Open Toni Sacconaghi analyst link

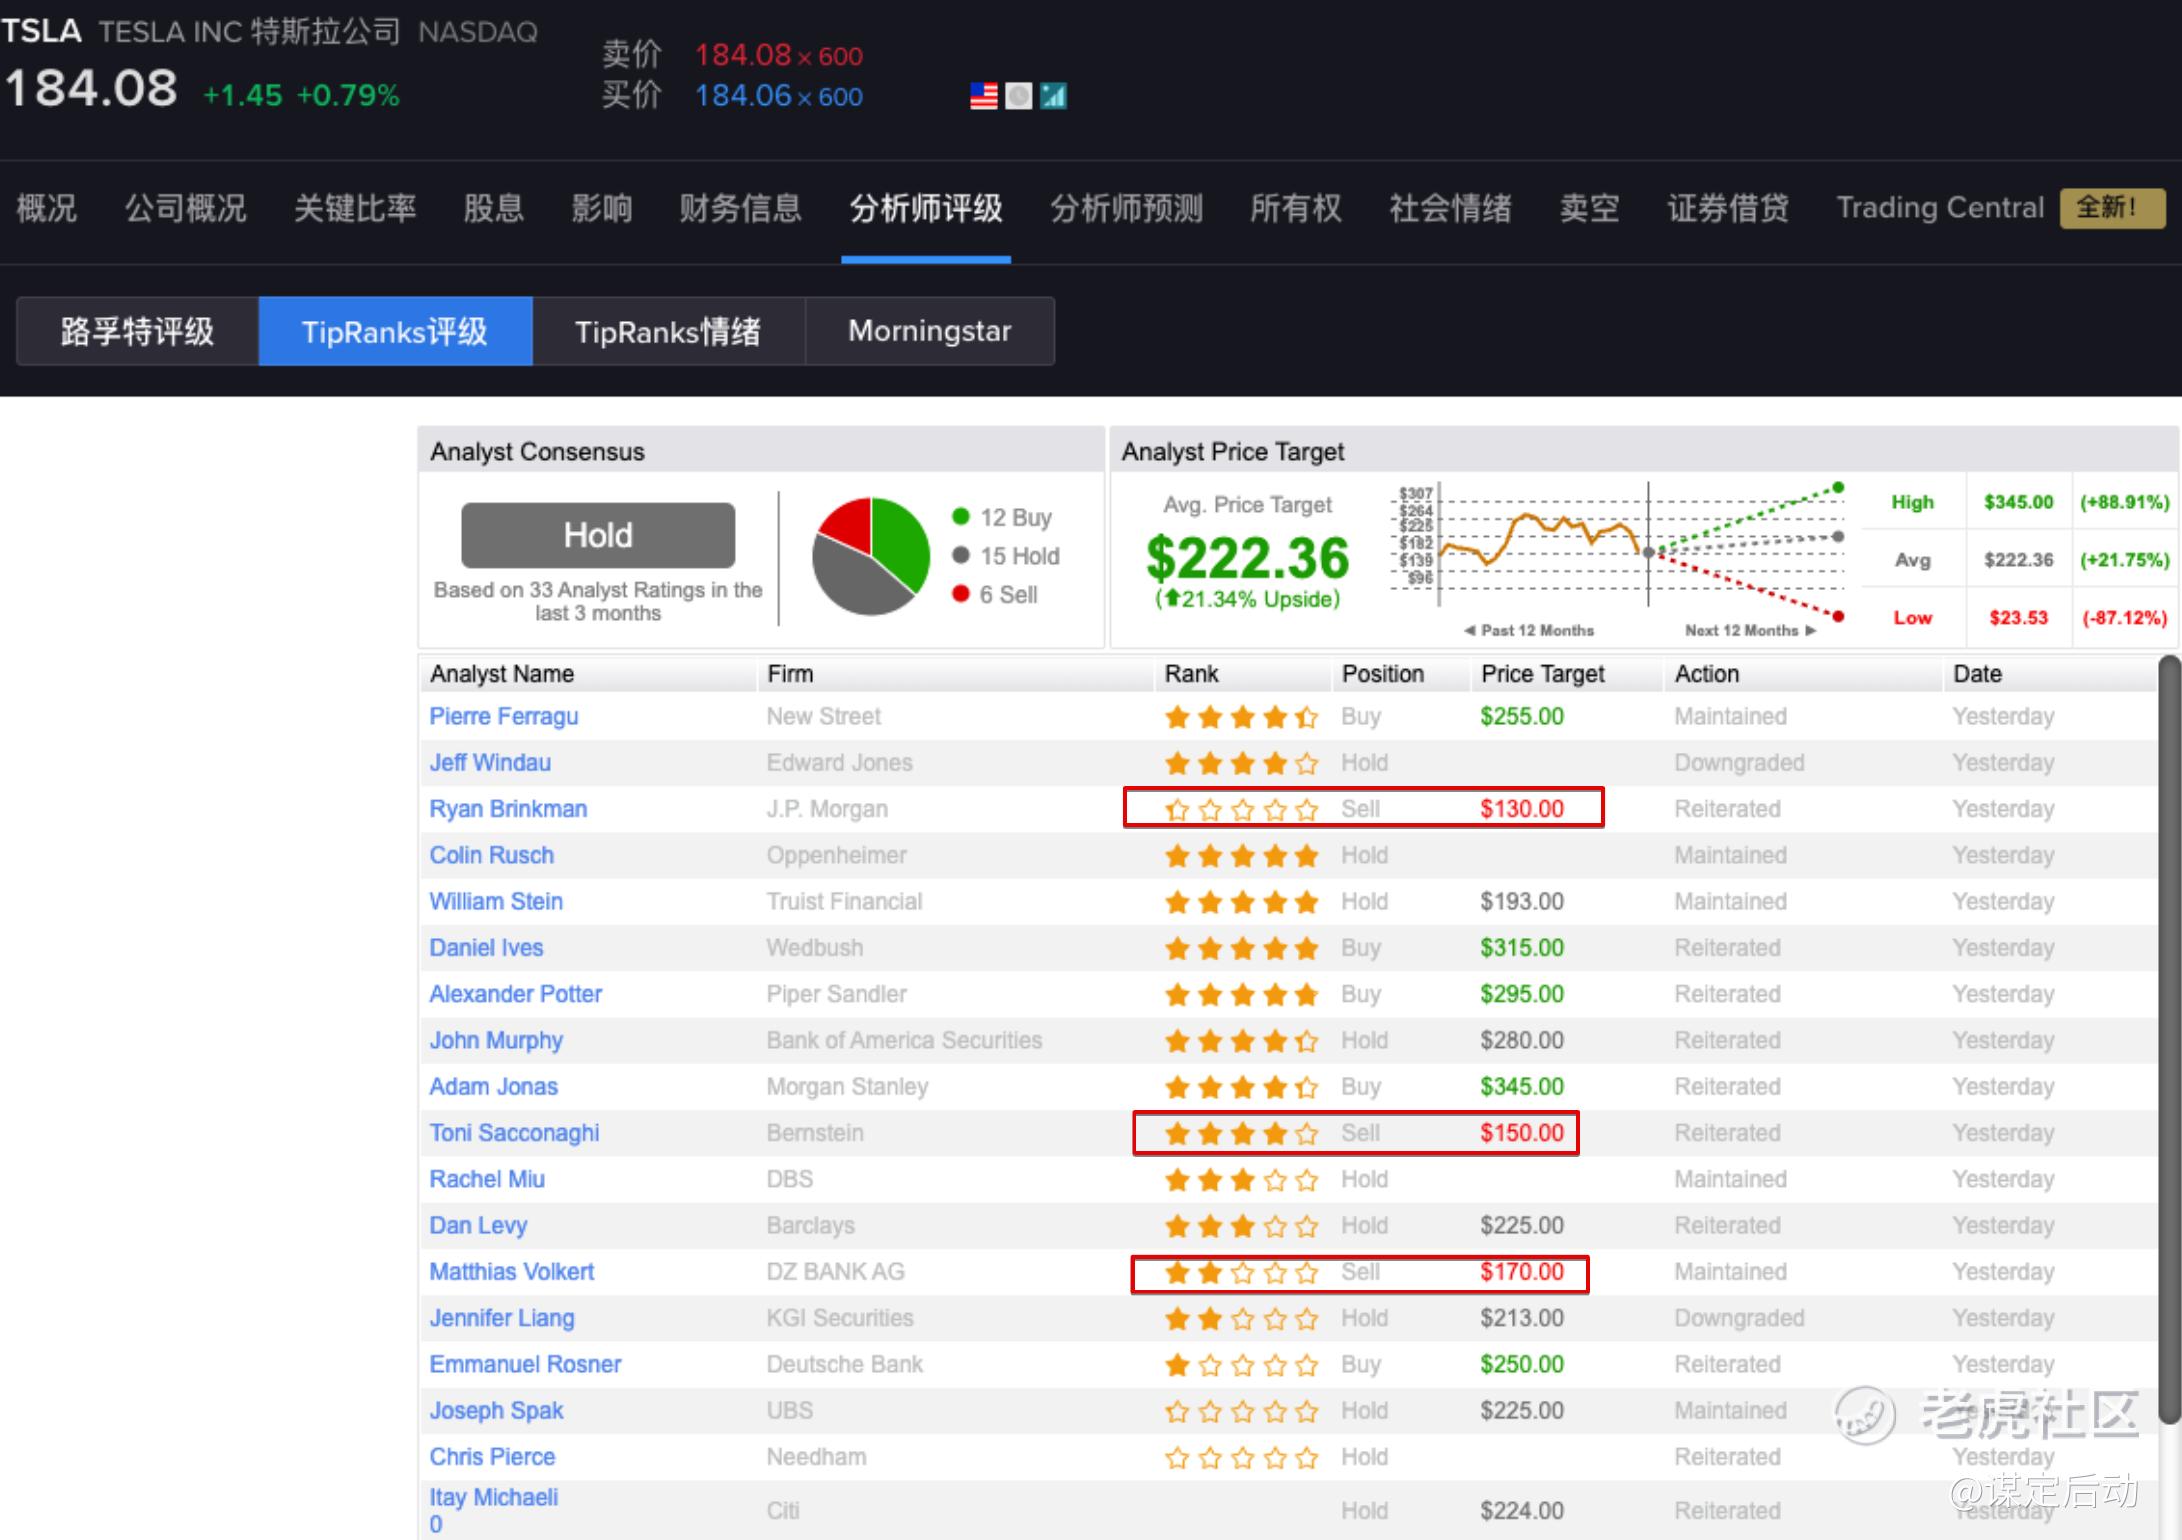[x=514, y=1133]
